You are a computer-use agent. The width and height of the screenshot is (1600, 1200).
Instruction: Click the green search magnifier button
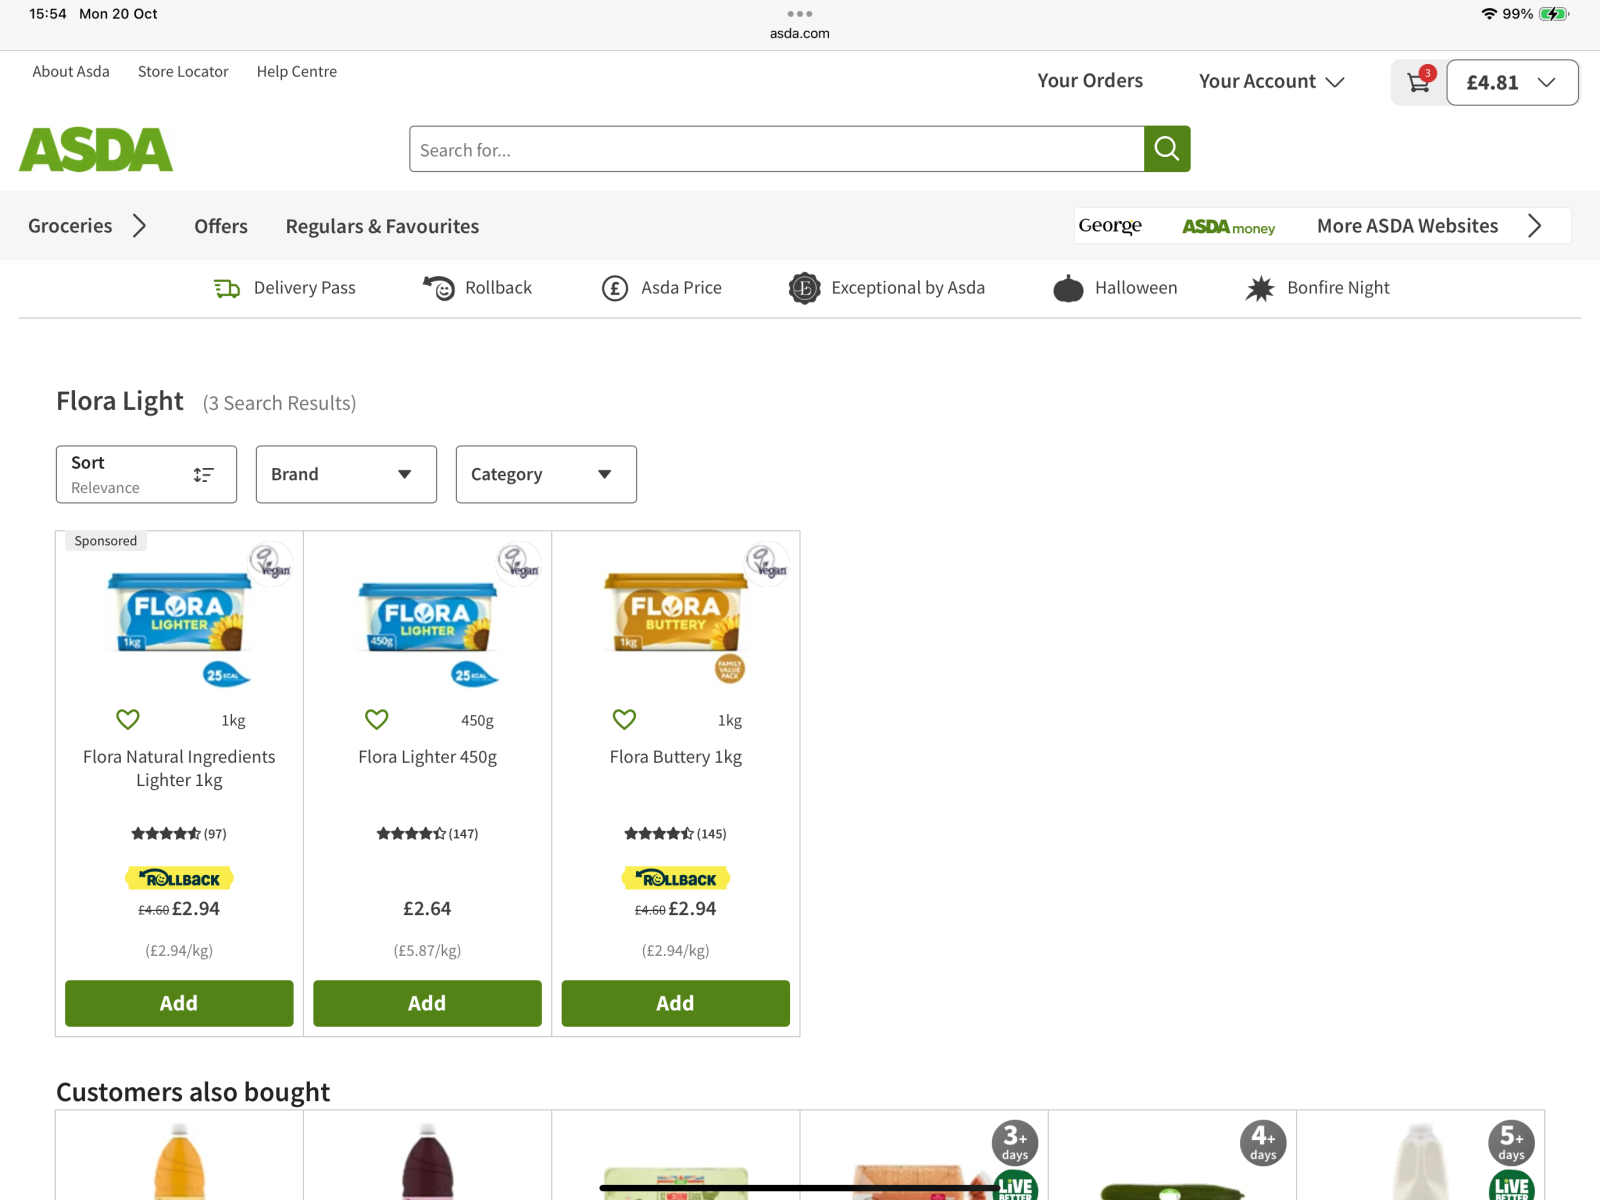coord(1166,149)
